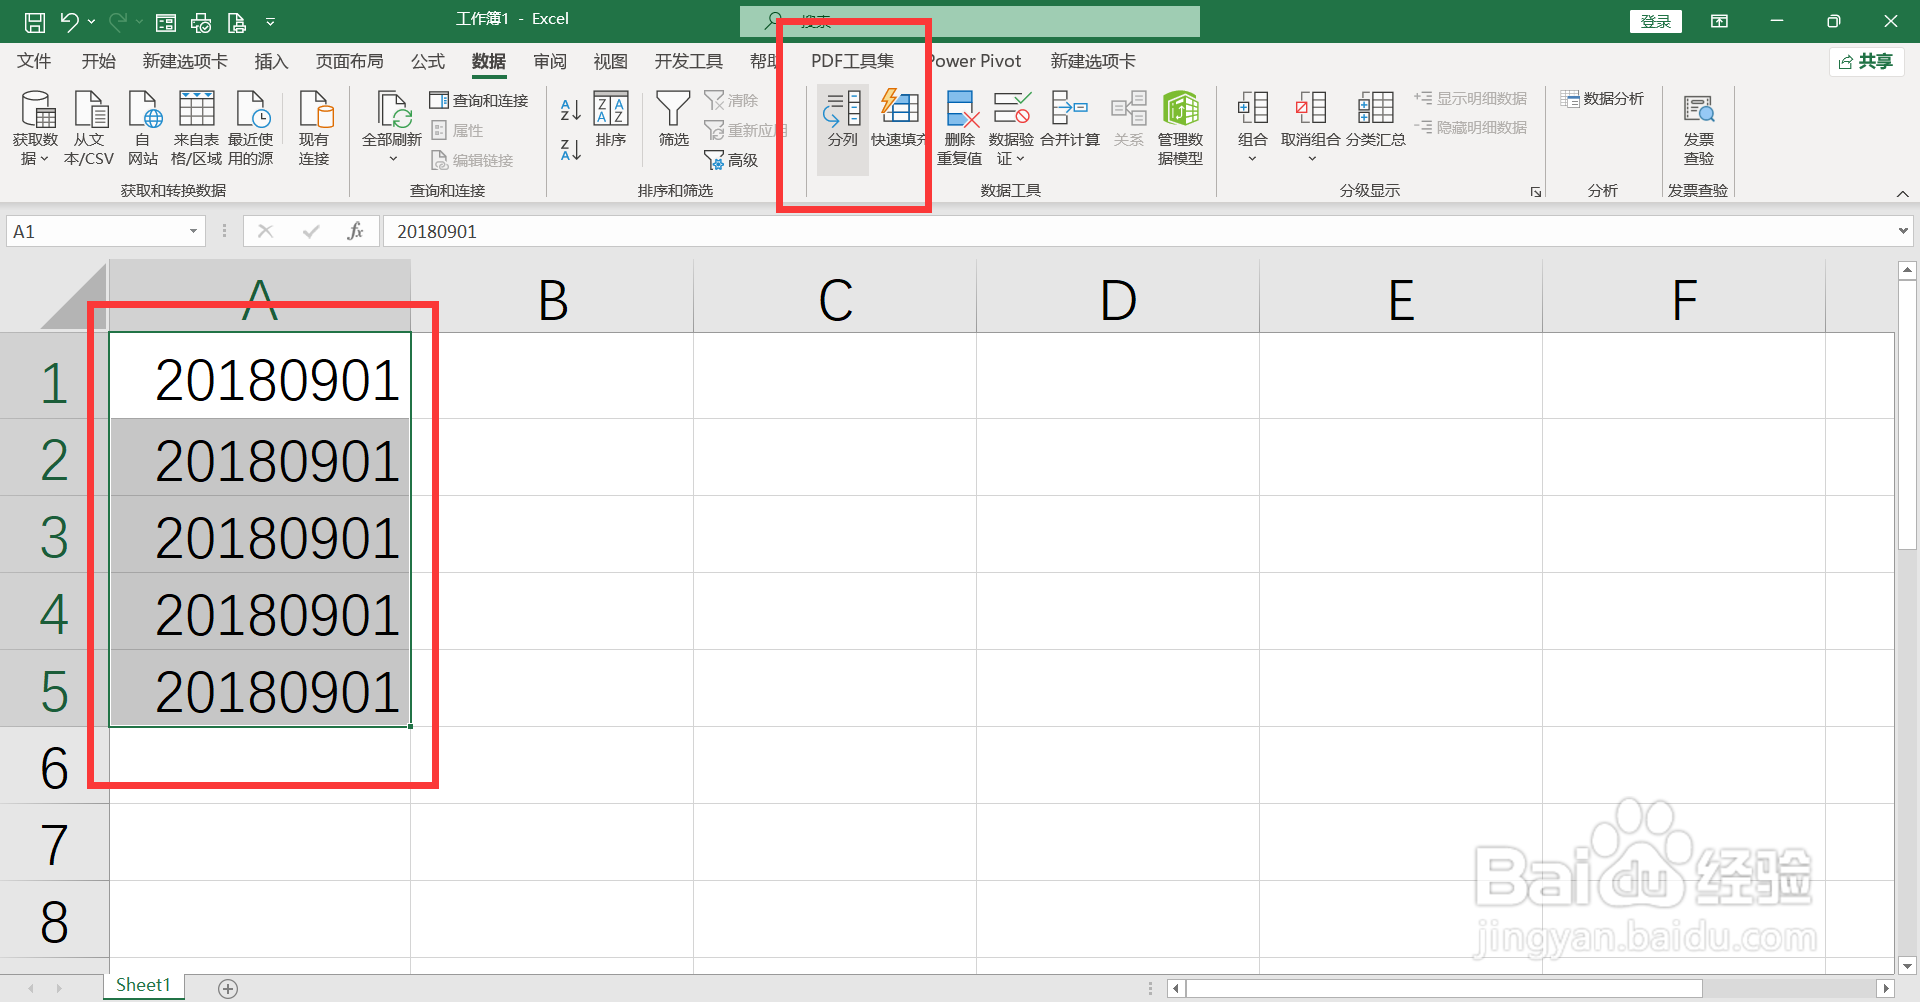Click the Save icon in quick access toolbar
Image resolution: width=1920 pixels, height=1002 pixels.
[x=35, y=21]
